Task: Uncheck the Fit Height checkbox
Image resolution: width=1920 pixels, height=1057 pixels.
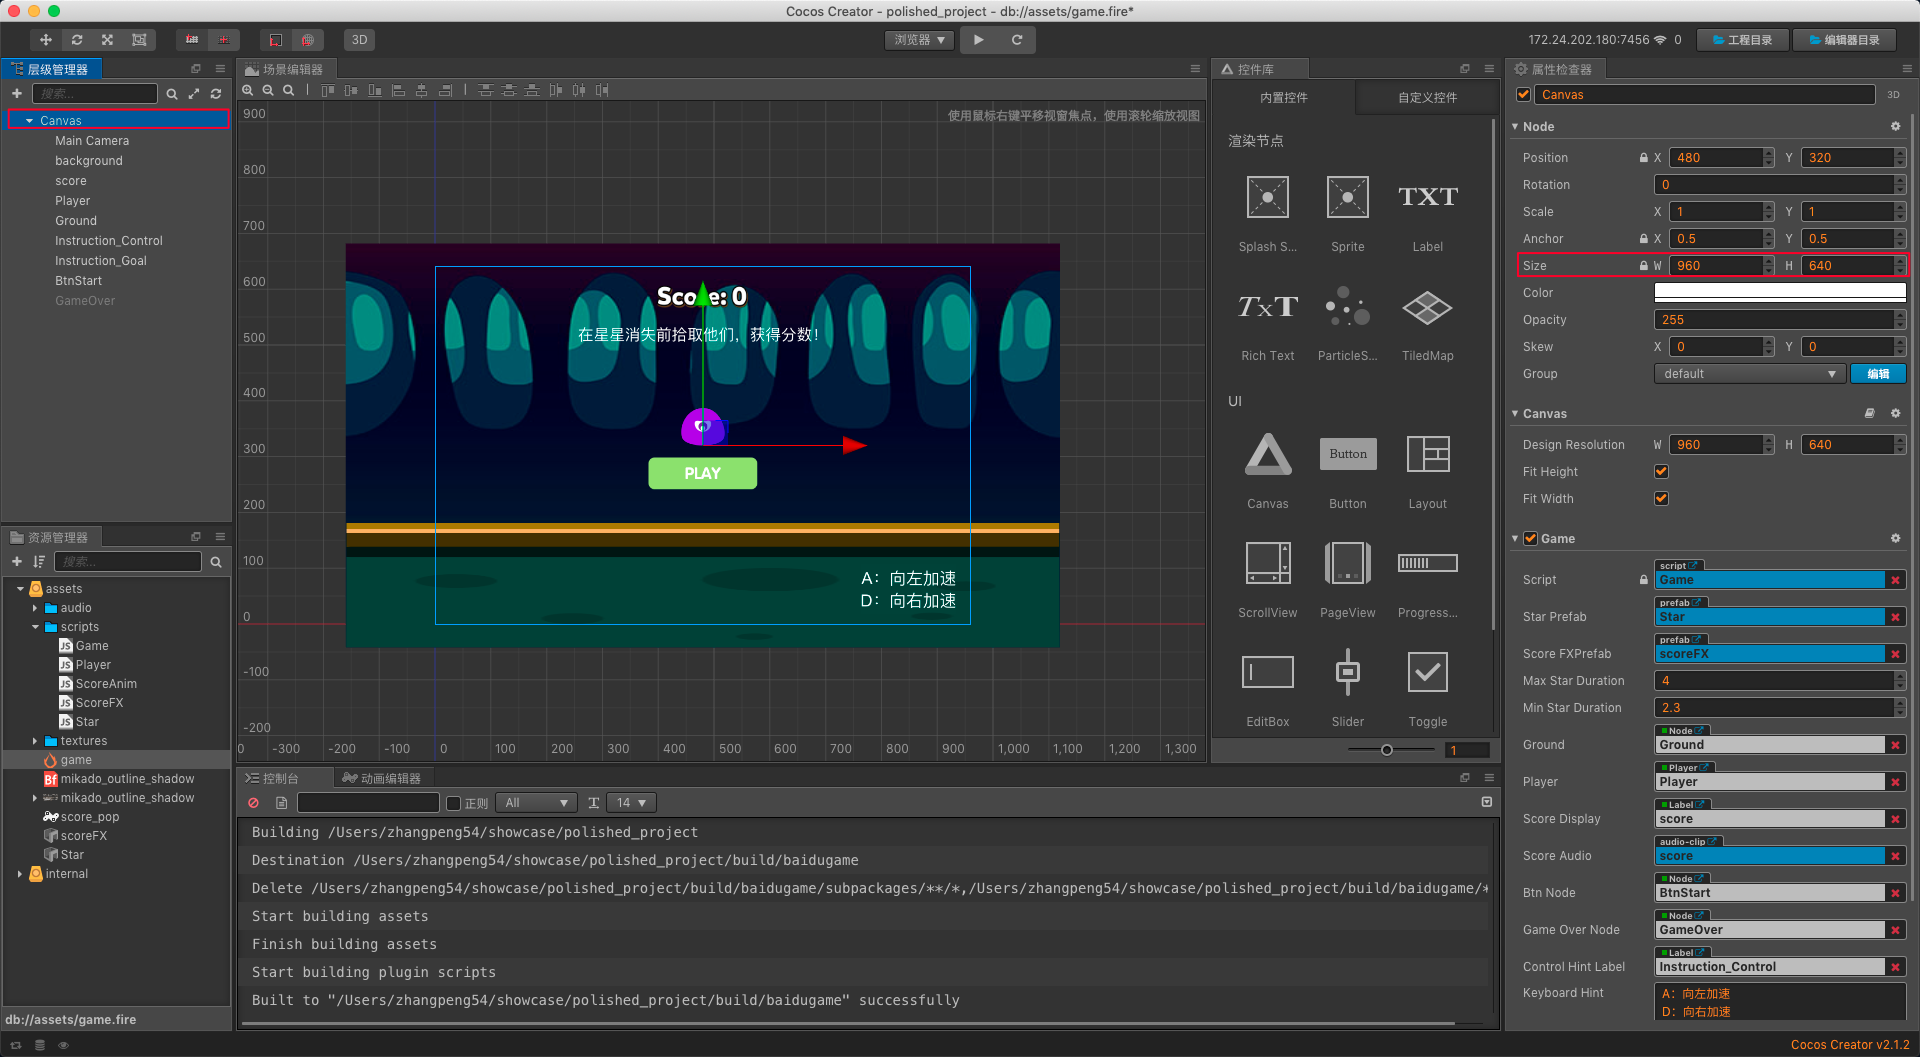Action: click(x=1661, y=472)
